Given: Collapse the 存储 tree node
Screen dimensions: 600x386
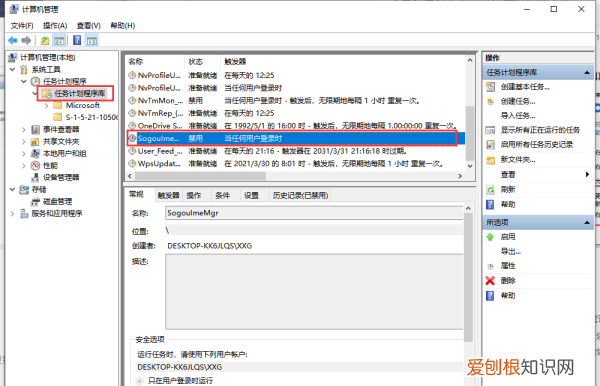Looking at the screenshot, I should [x=13, y=189].
